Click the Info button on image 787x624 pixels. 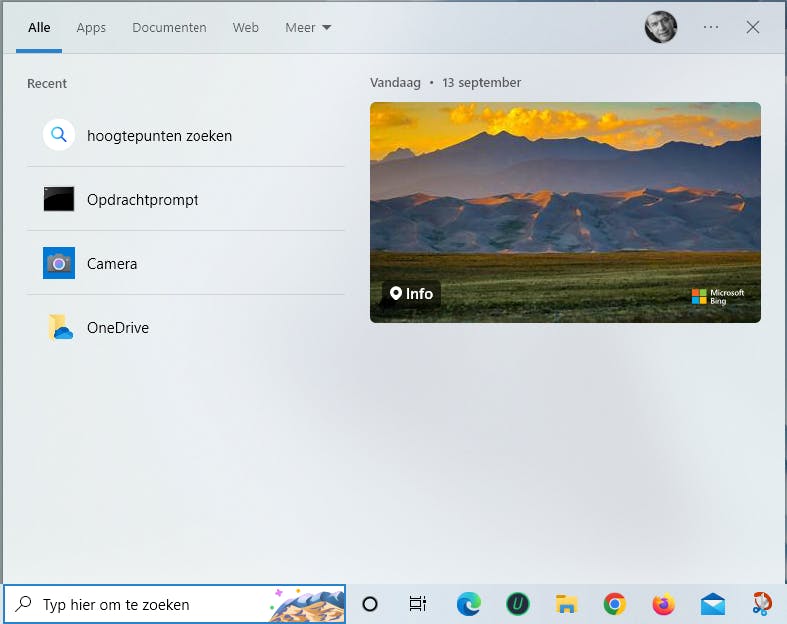click(411, 293)
